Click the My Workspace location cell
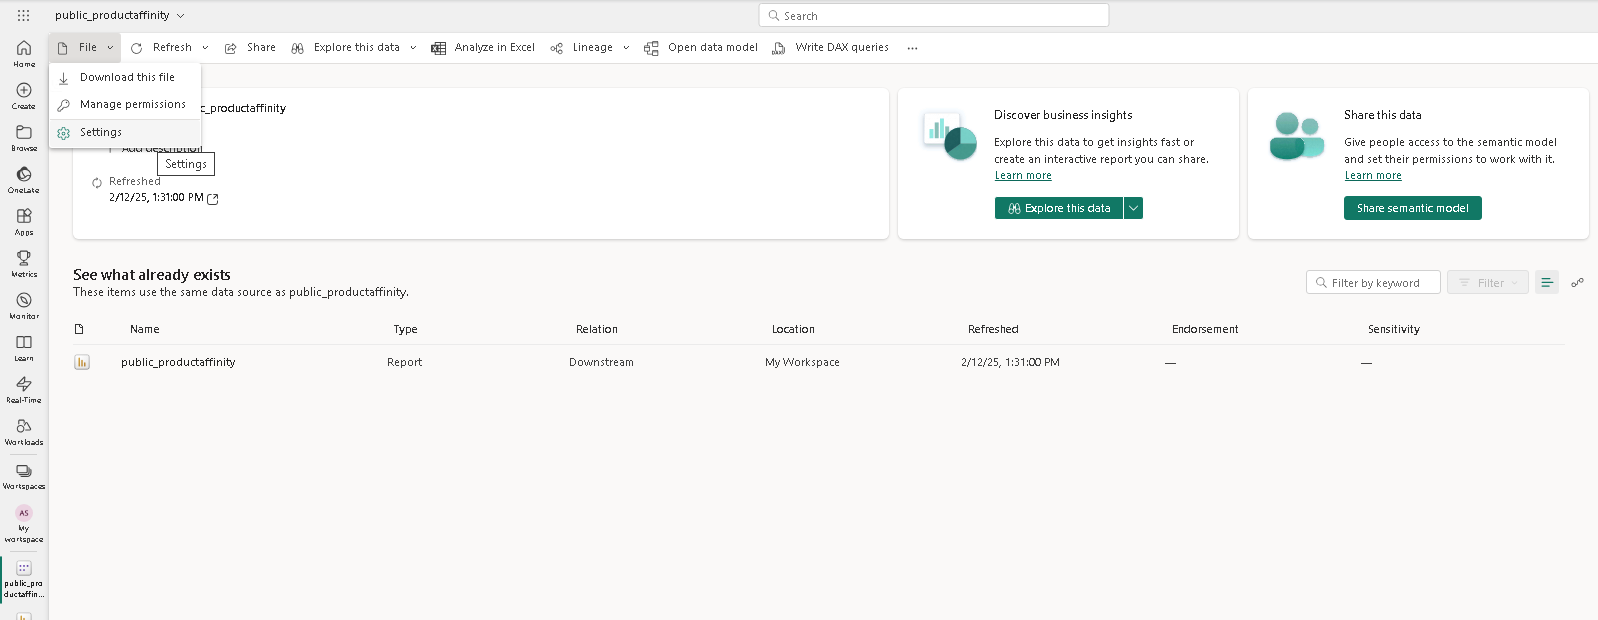1598x620 pixels. (802, 362)
